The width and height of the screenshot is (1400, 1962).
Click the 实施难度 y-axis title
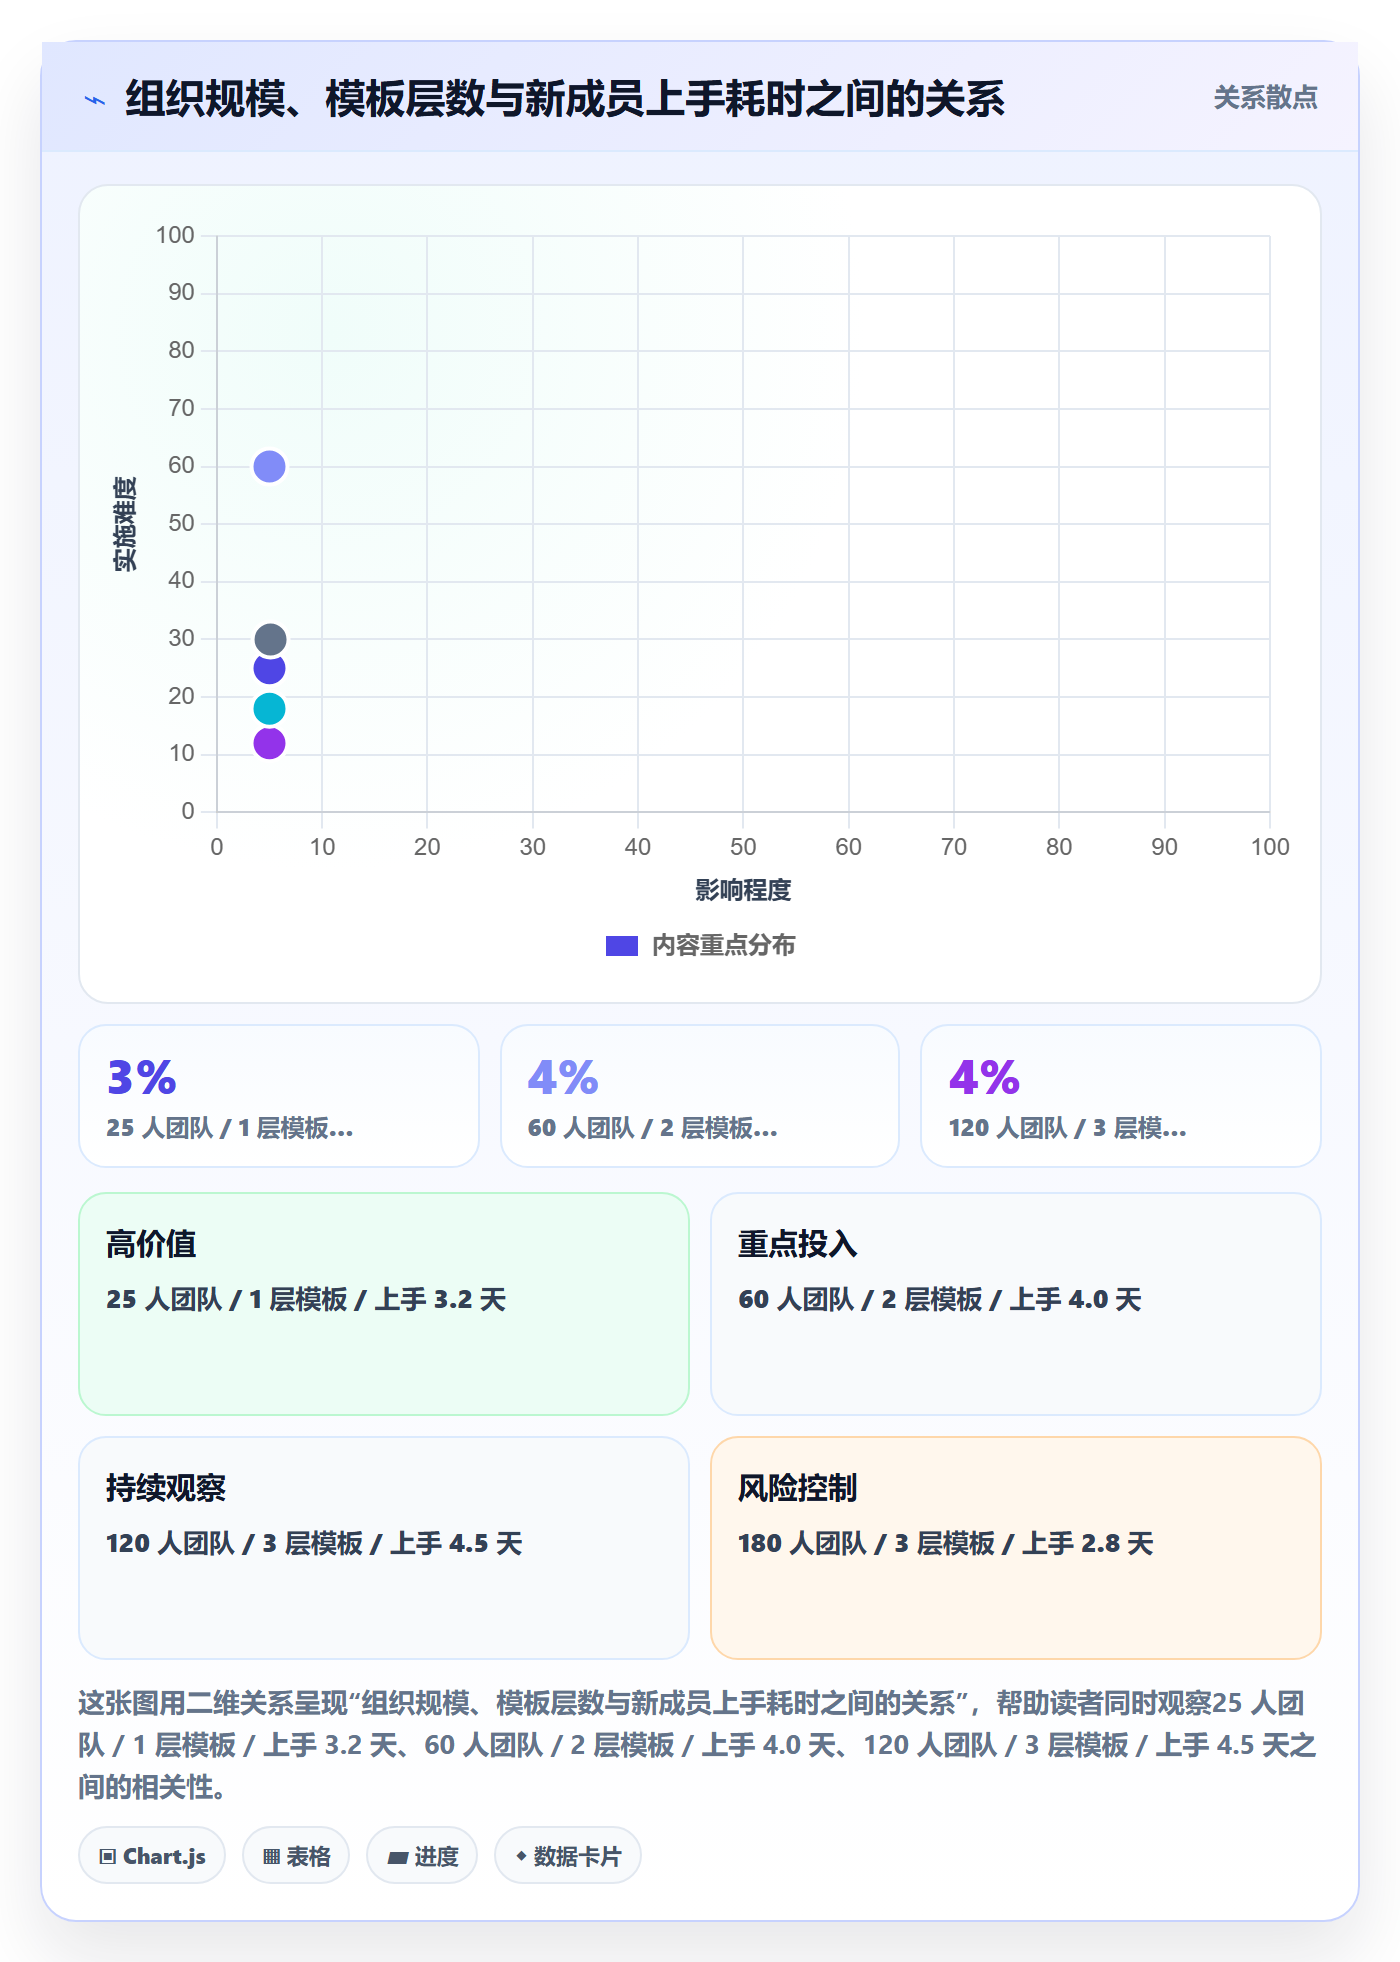(125, 524)
